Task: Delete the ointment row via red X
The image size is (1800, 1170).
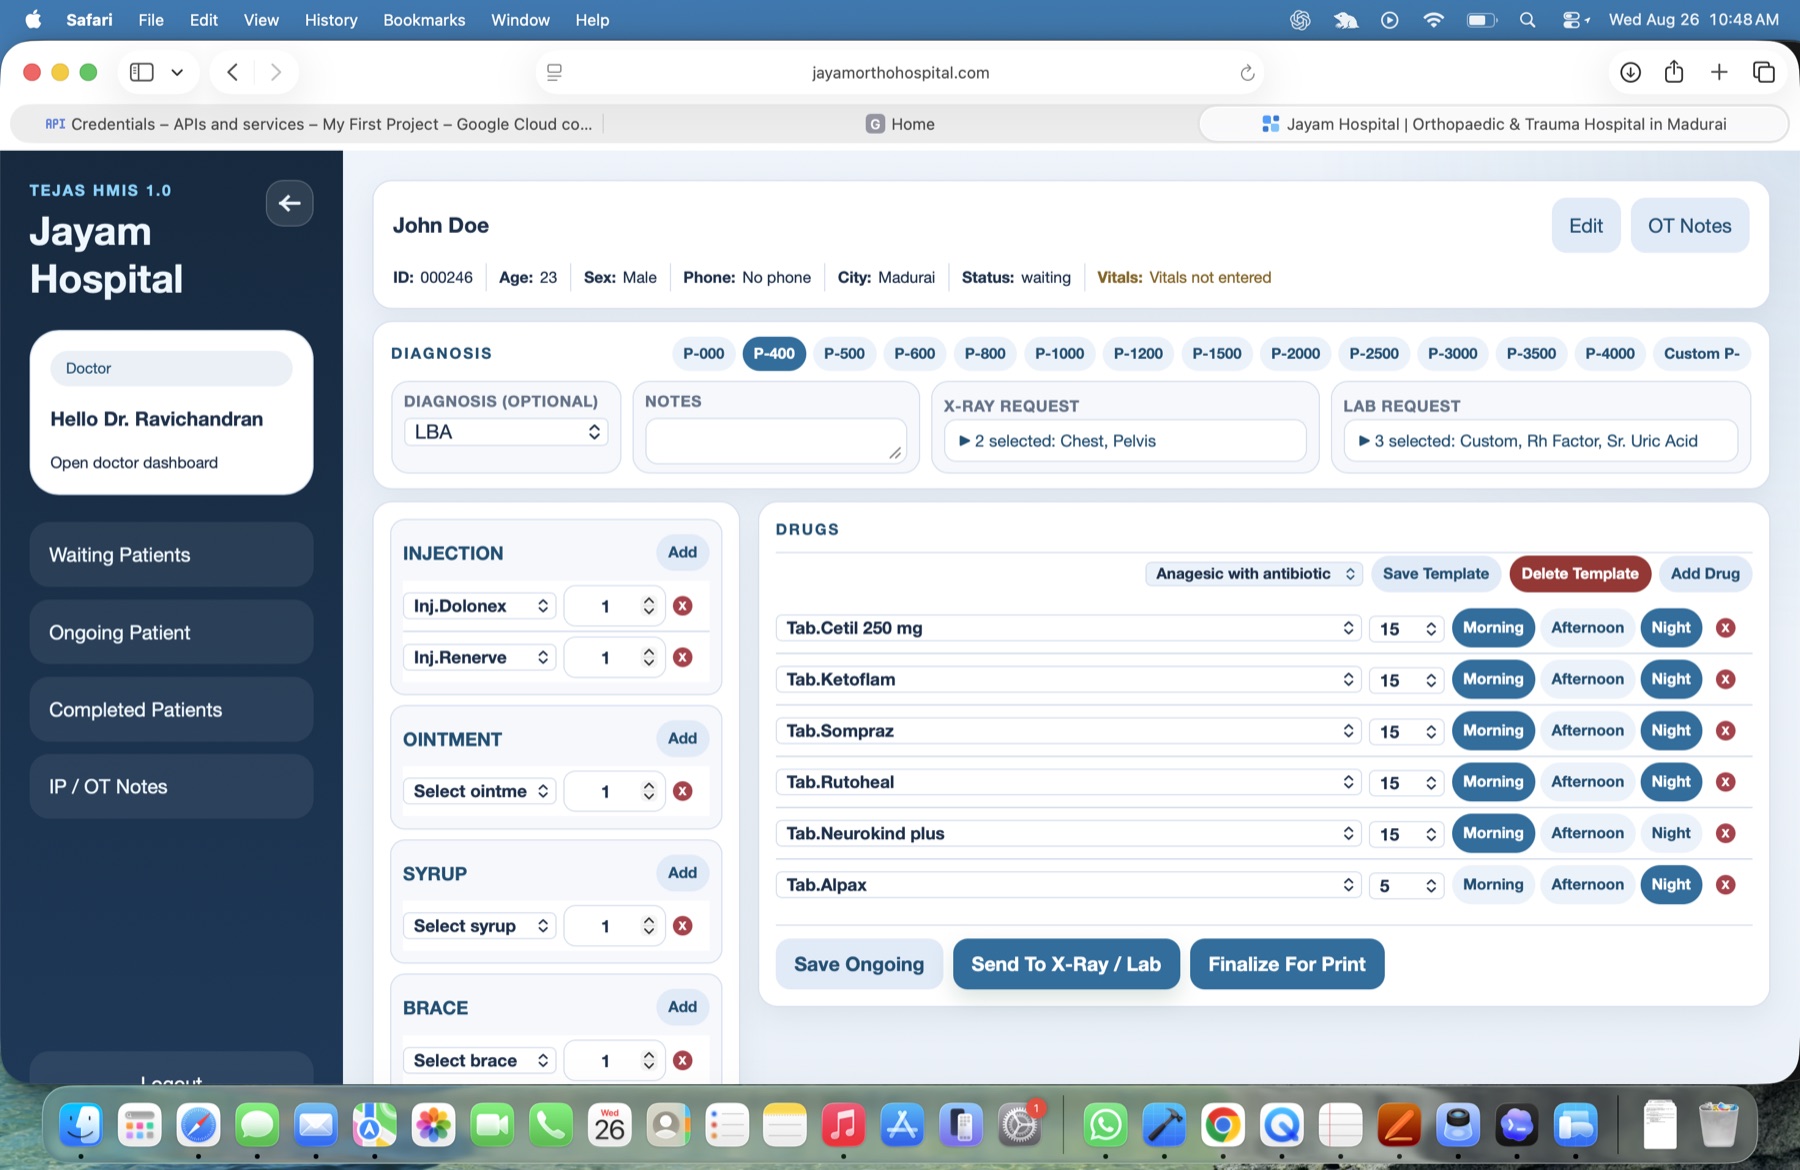Action: 683,791
